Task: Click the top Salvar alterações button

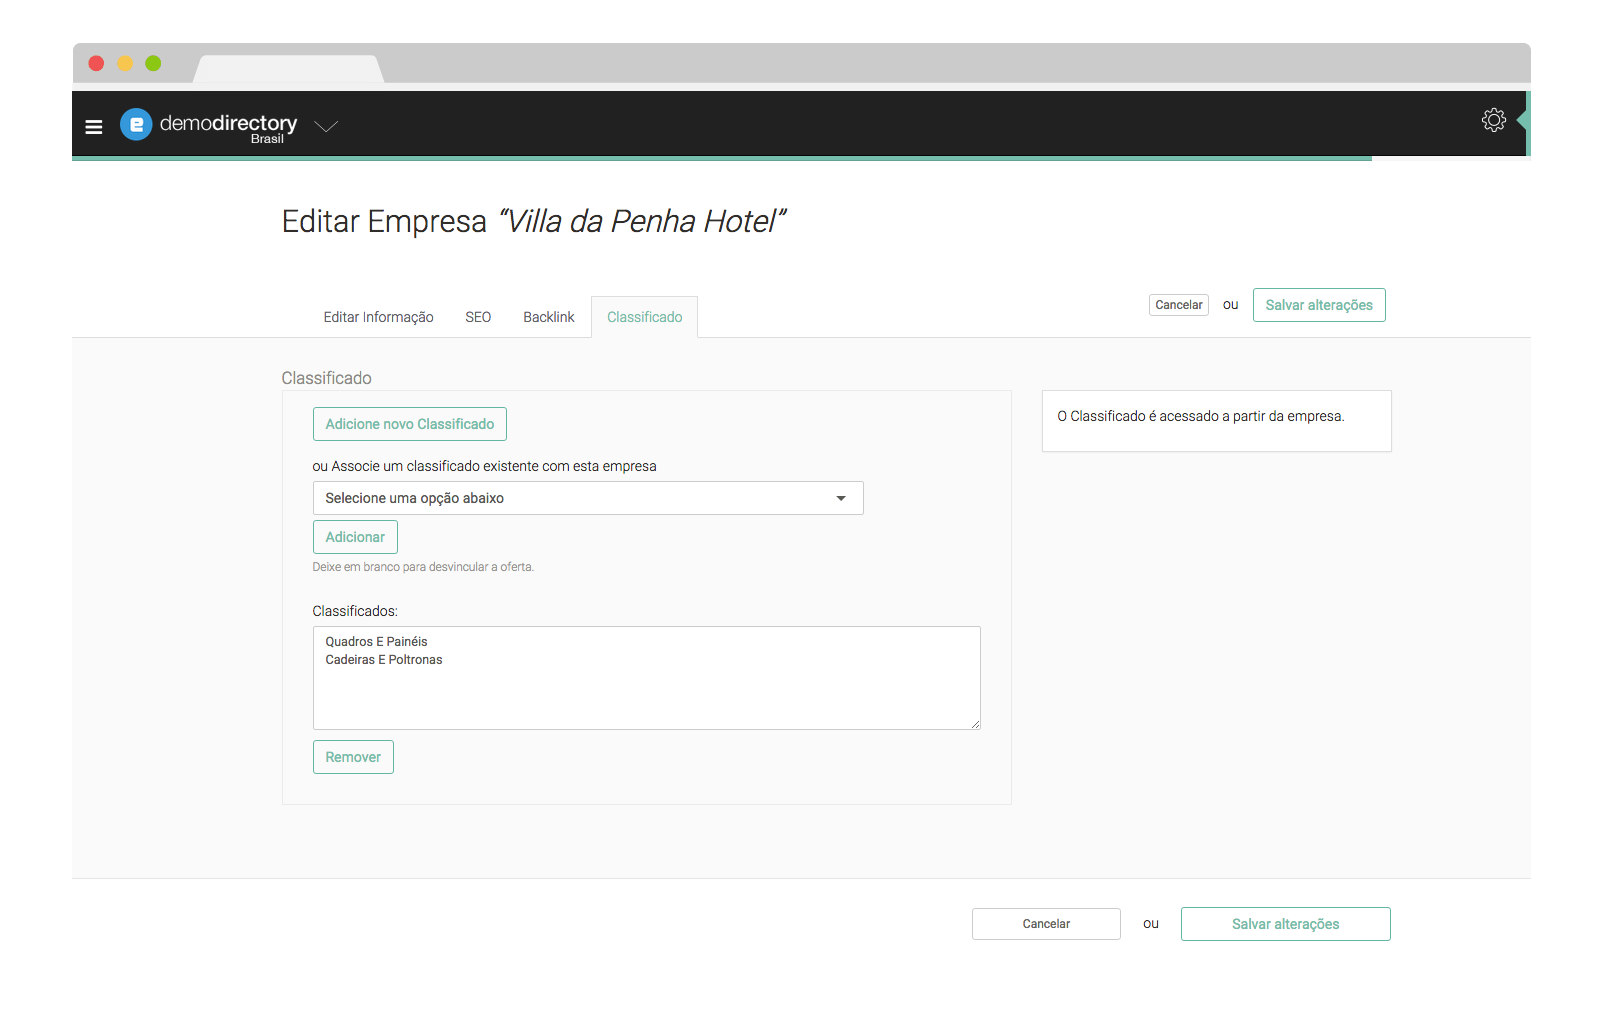Action: tap(1319, 305)
